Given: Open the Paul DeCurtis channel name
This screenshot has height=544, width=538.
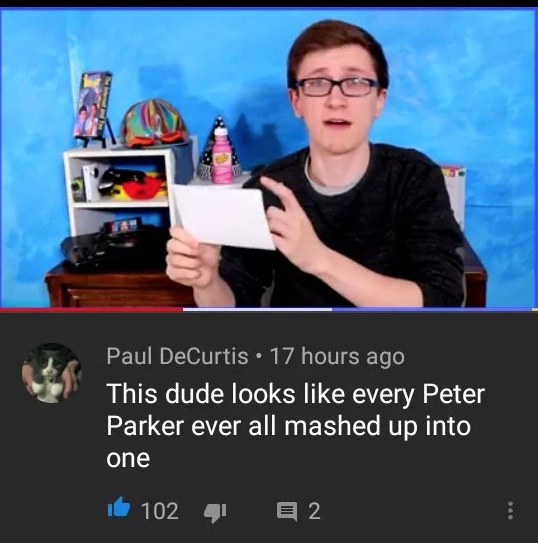Looking at the screenshot, I should (x=177, y=356).
